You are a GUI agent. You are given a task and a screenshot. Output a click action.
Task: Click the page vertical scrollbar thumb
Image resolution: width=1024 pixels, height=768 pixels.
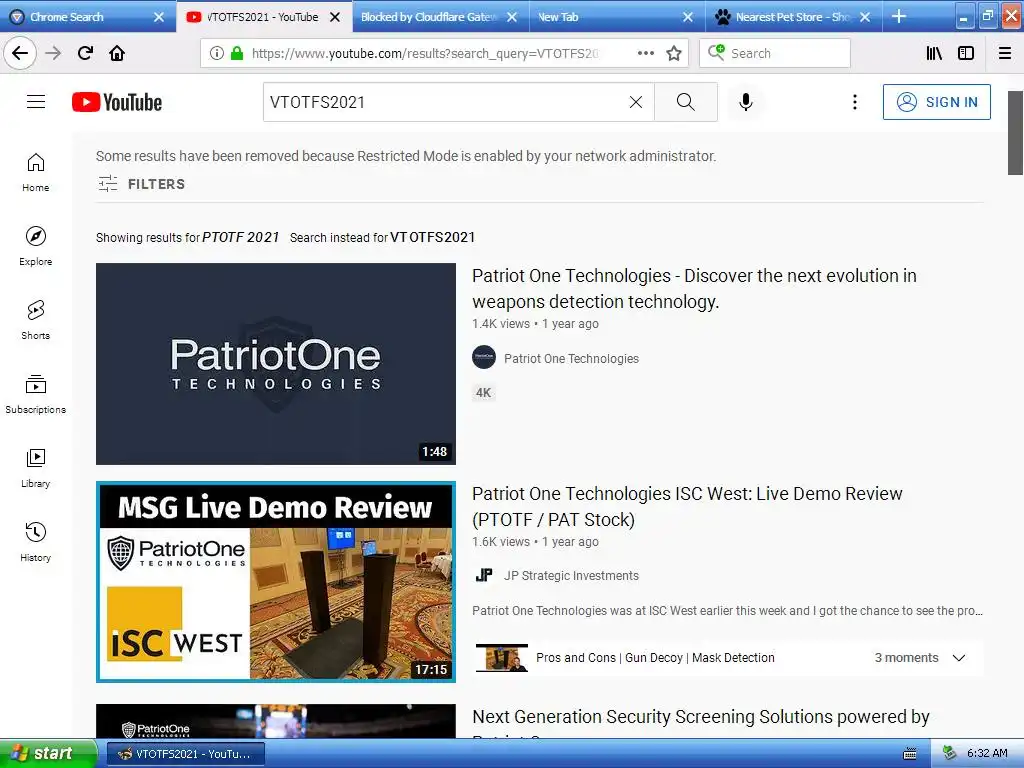(1015, 133)
